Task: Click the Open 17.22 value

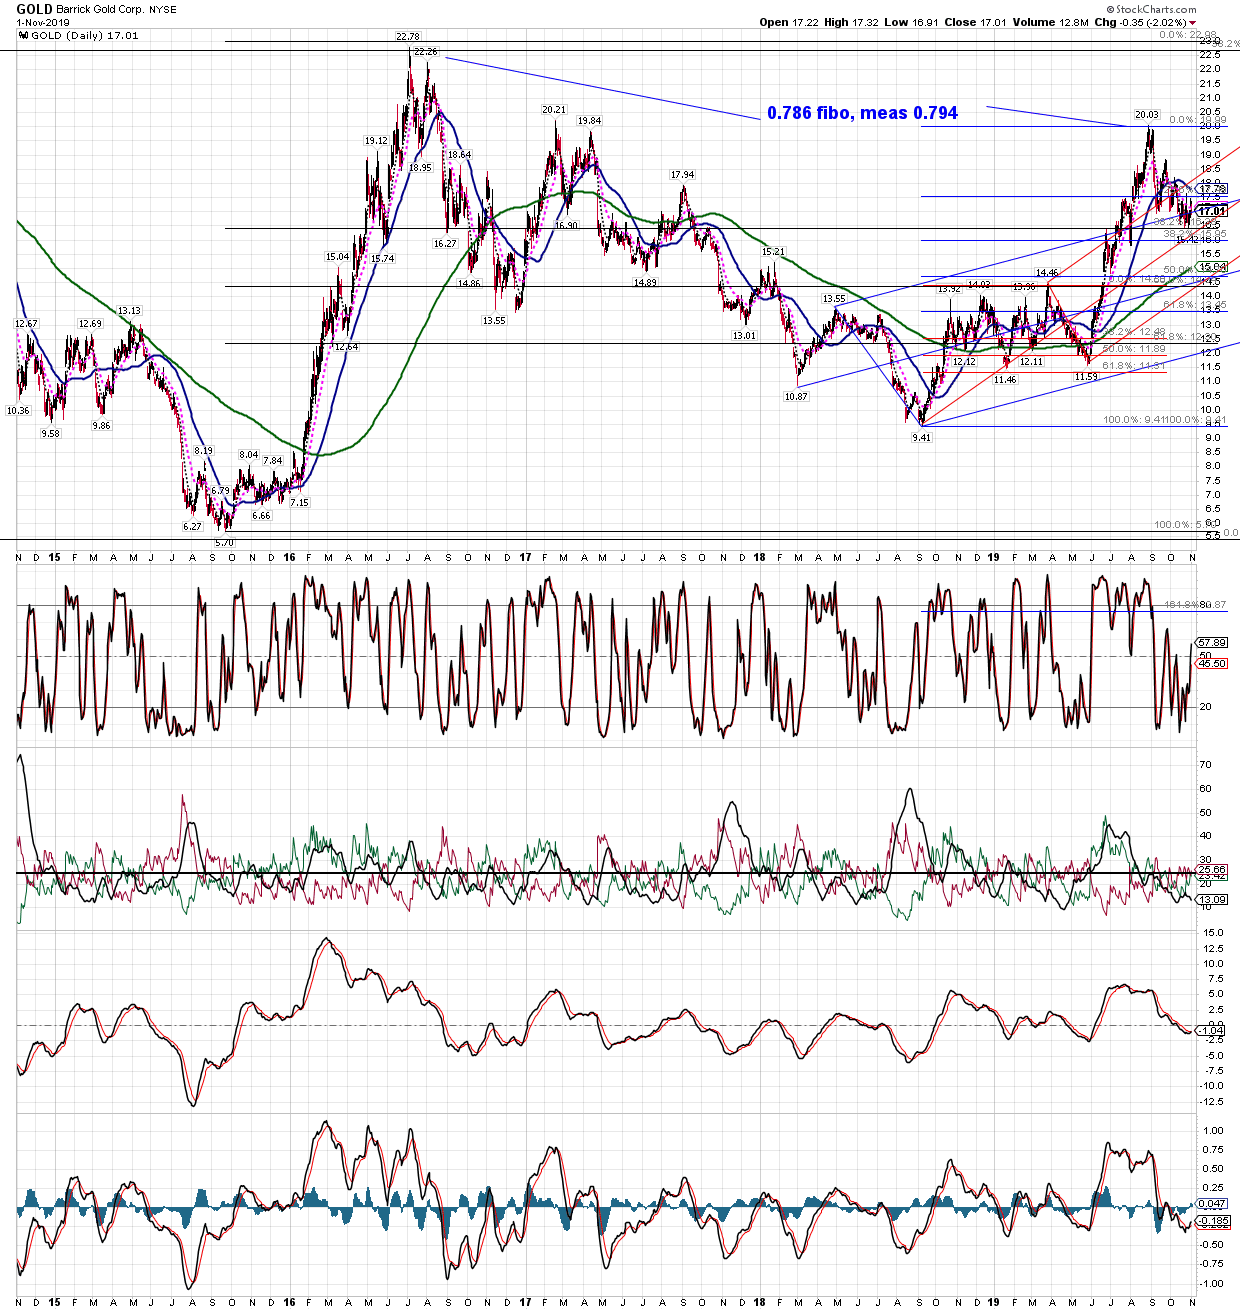Action: click(x=788, y=22)
